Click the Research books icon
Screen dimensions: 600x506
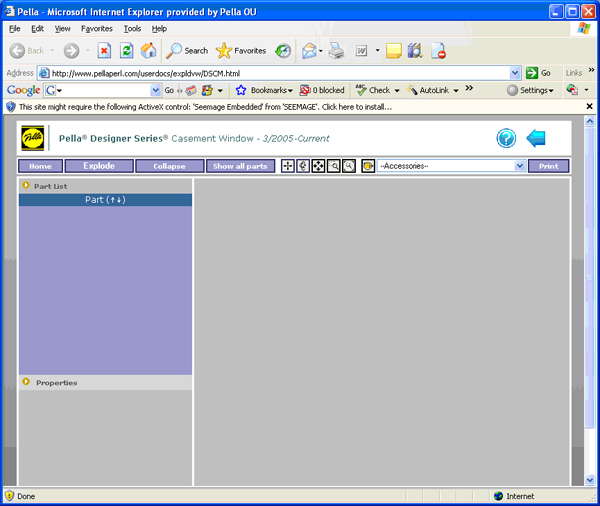point(415,51)
